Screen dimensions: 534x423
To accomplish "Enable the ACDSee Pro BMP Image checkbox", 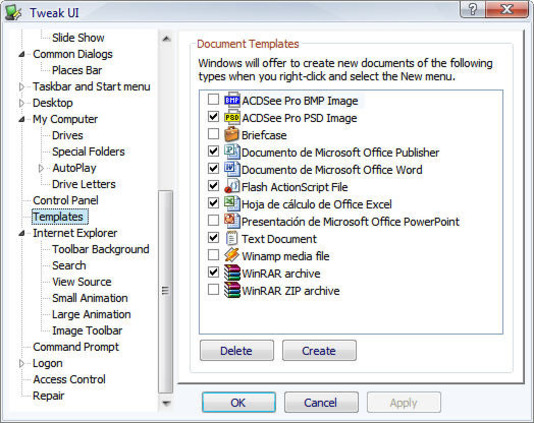I will tap(214, 99).
